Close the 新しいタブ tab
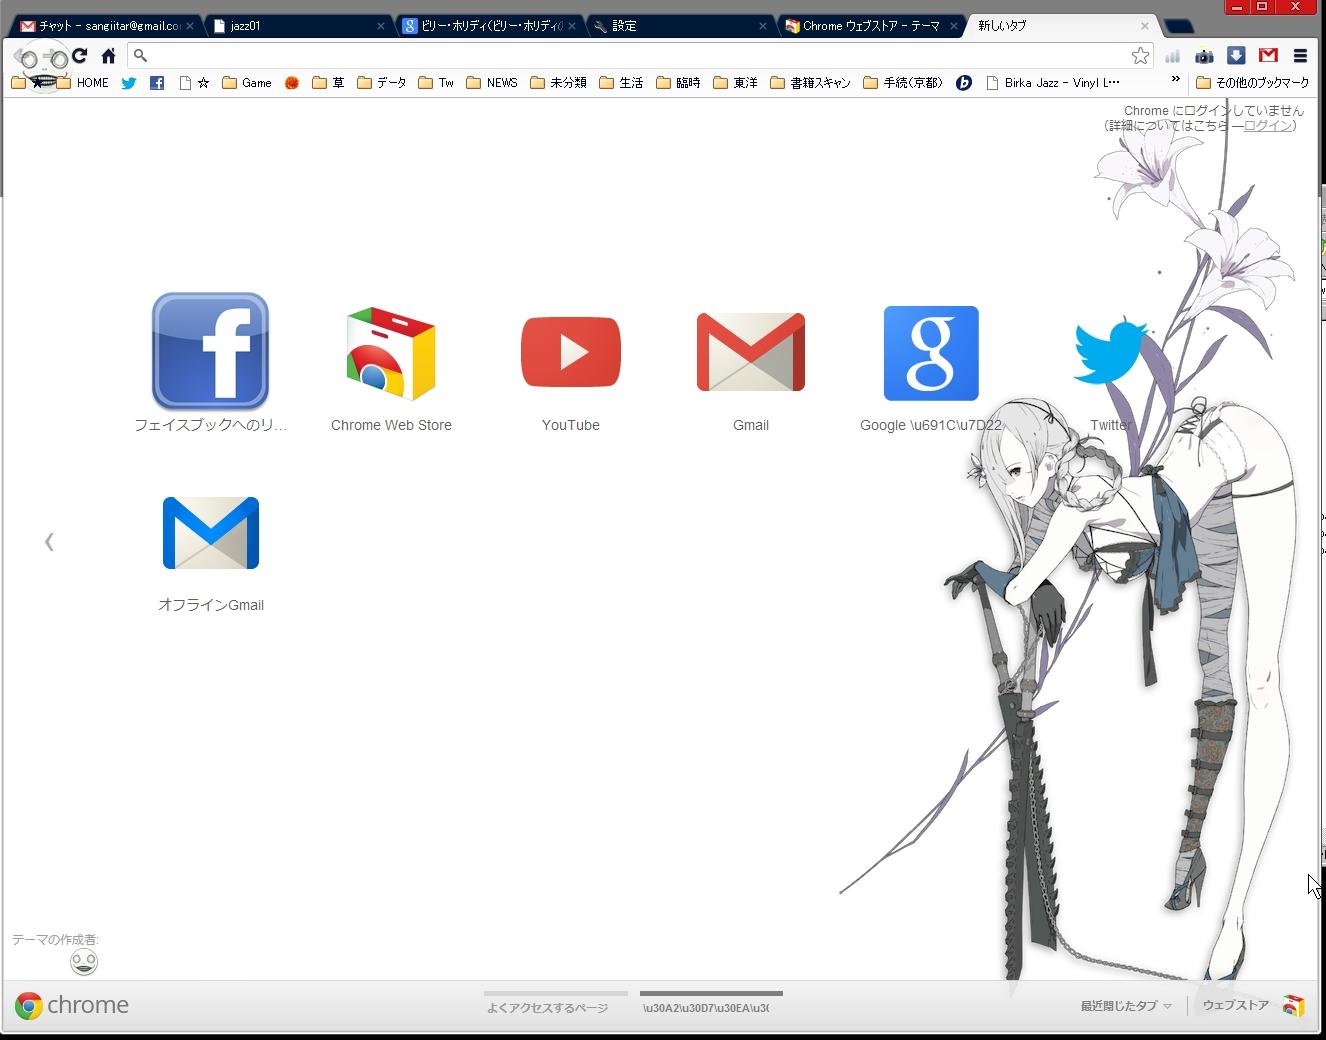Image resolution: width=1326 pixels, height=1040 pixels. click(1145, 26)
